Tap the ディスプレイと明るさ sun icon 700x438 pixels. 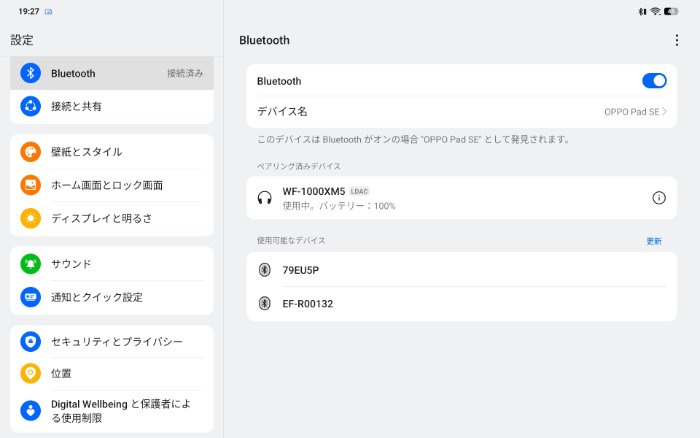(x=30, y=218)
